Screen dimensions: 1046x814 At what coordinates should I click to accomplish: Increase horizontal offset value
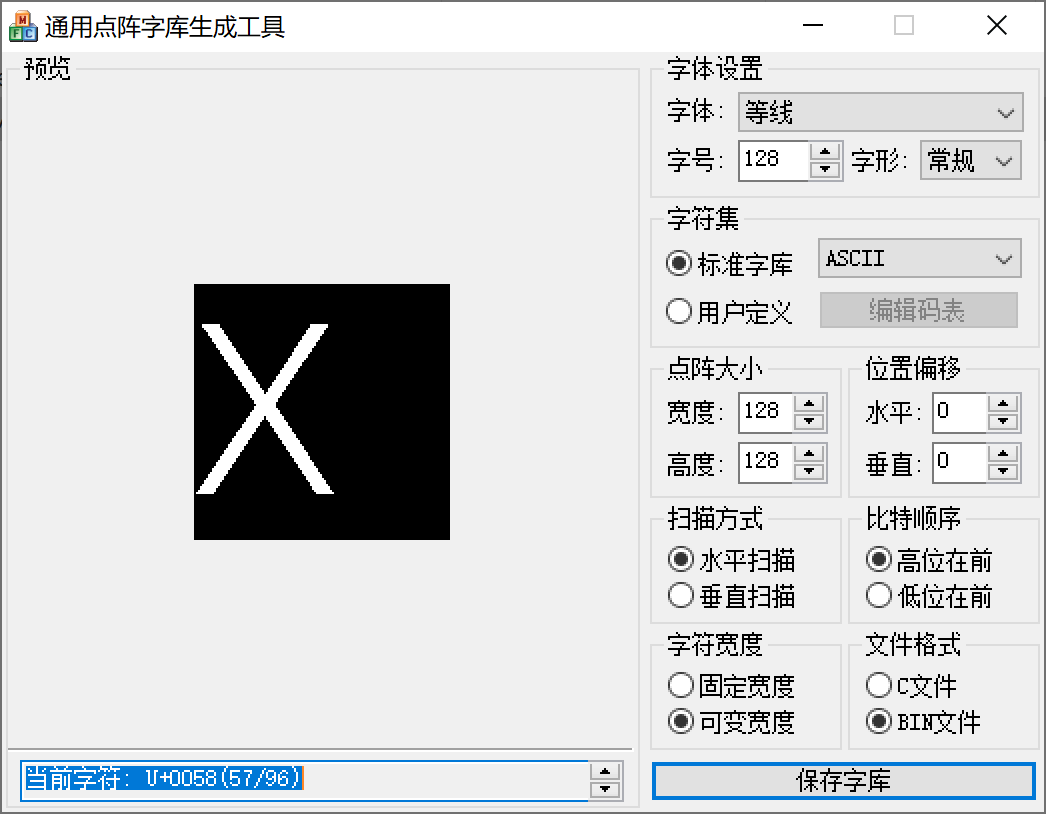coord(1004,403)
